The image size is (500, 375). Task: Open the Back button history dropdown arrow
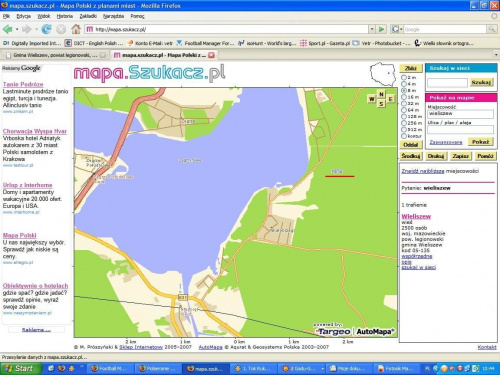pos(17,29)
